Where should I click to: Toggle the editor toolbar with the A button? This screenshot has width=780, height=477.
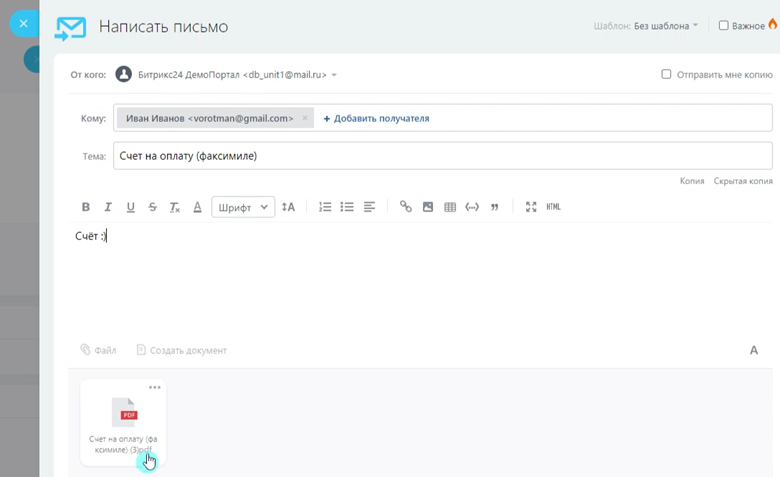(754, 350)
